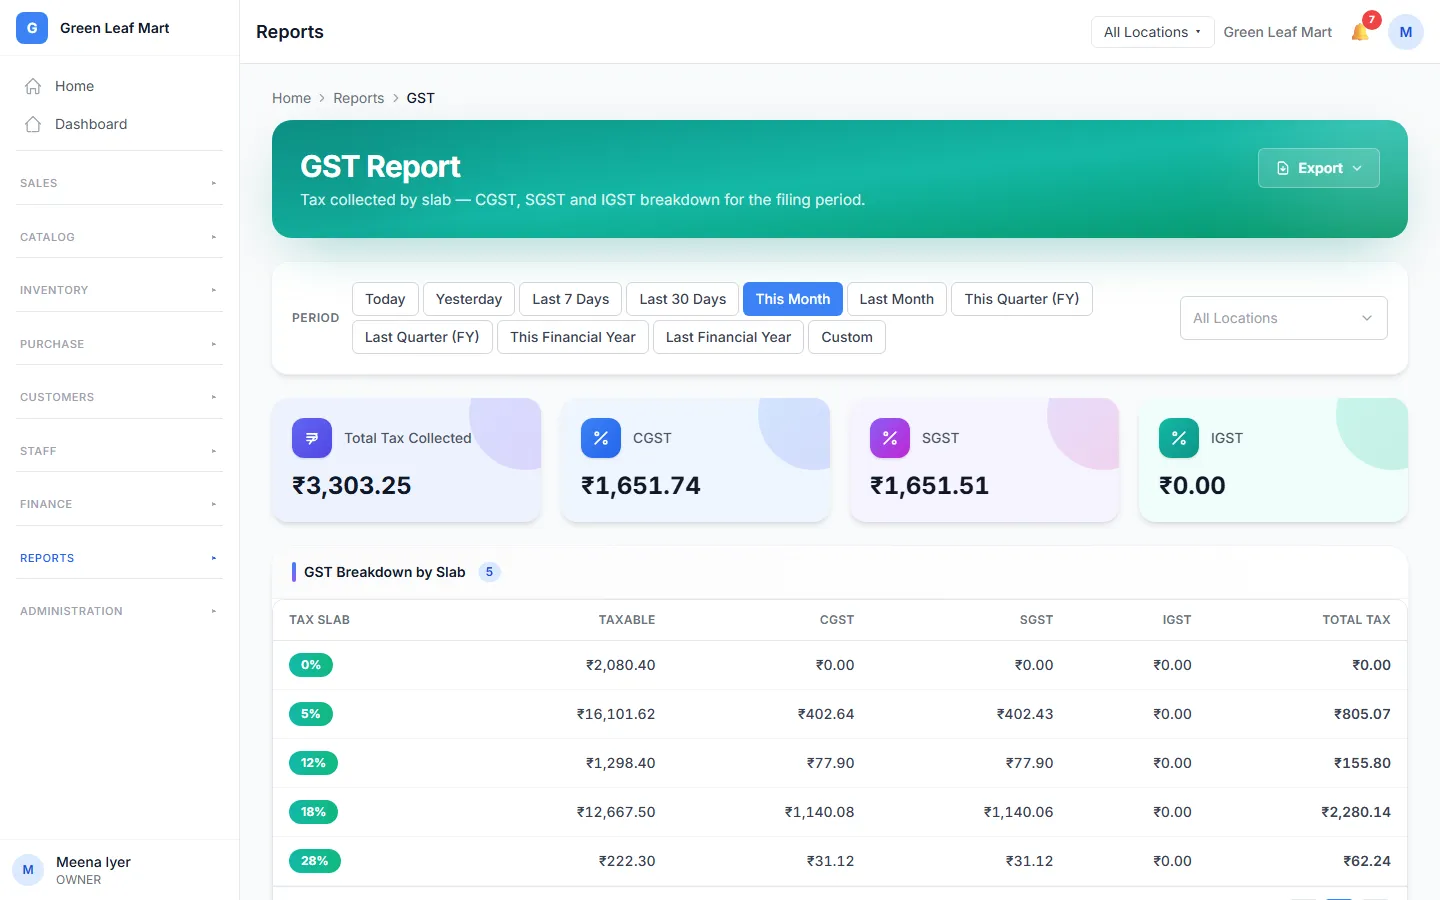Go to Reports breadcrumb link
This screenshot has height=900, width=1440.
[359, 98]
